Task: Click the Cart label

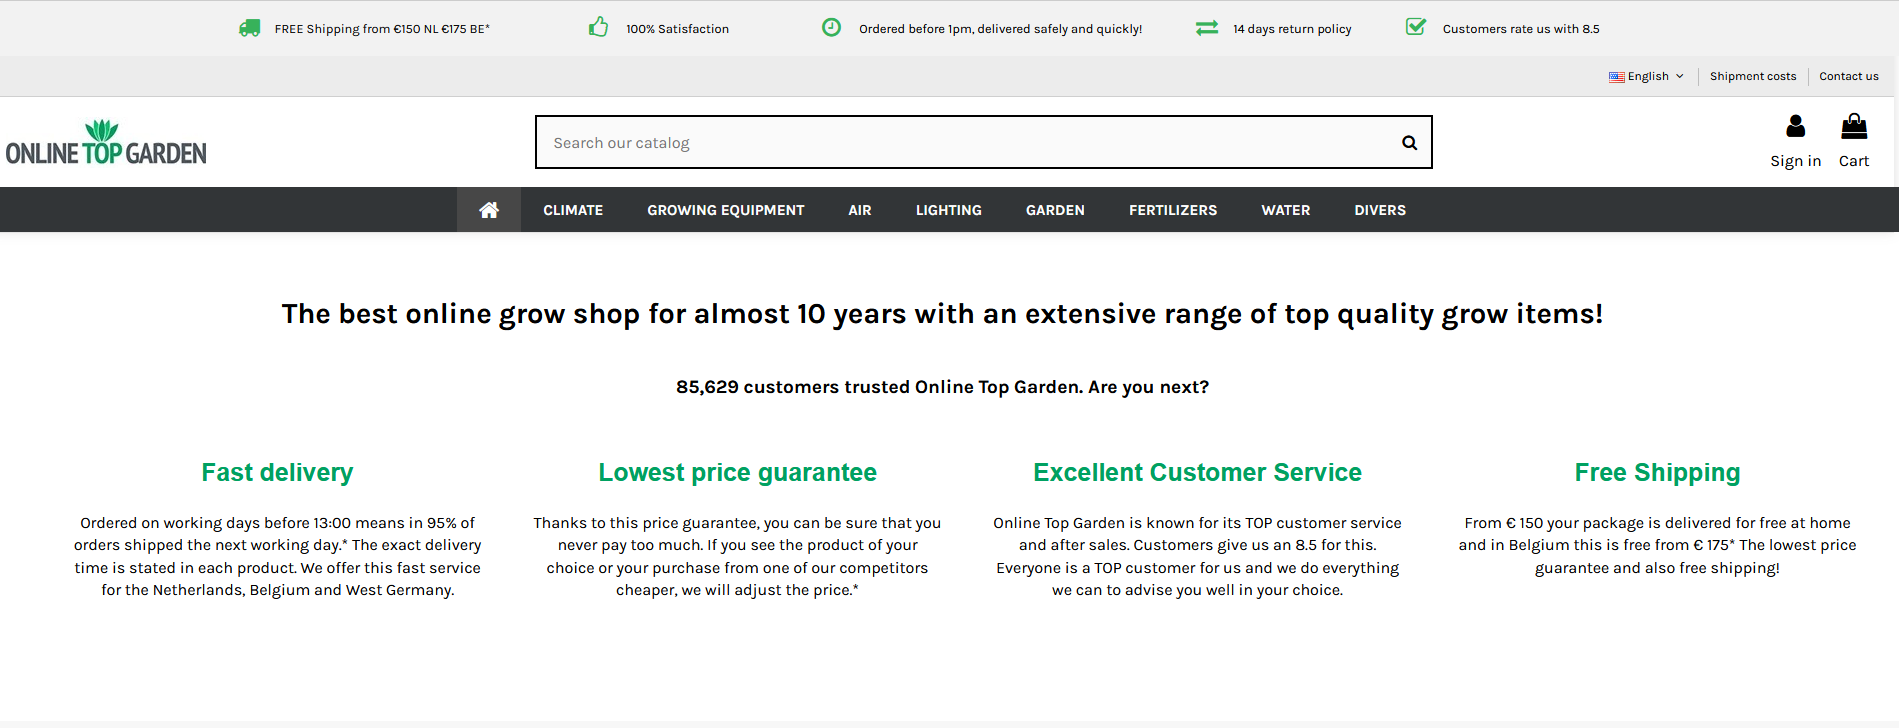Action: click(1854, 161)
